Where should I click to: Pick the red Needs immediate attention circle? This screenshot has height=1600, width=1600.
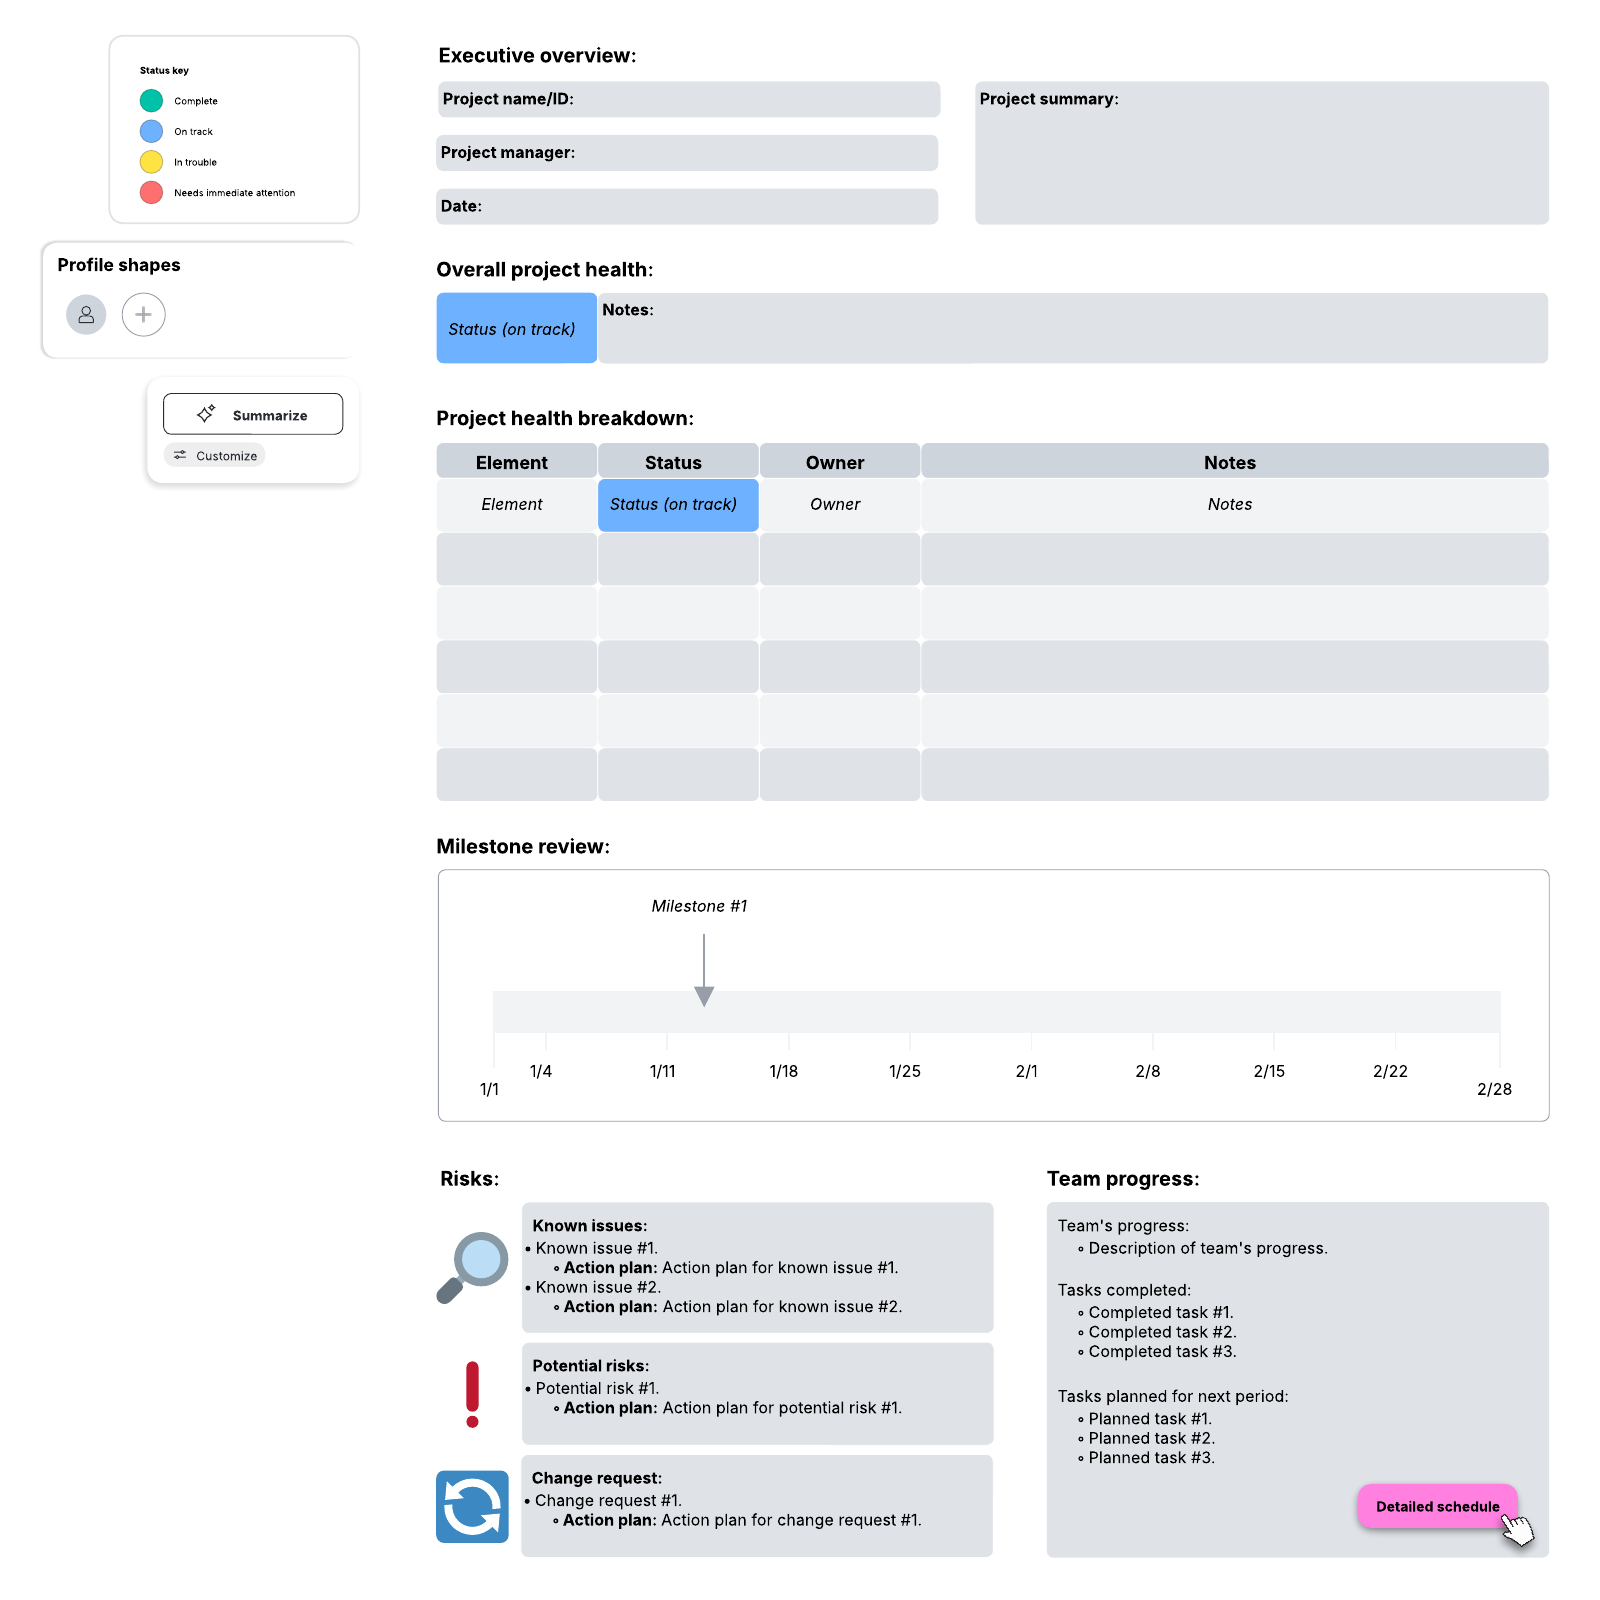[151, 193]
